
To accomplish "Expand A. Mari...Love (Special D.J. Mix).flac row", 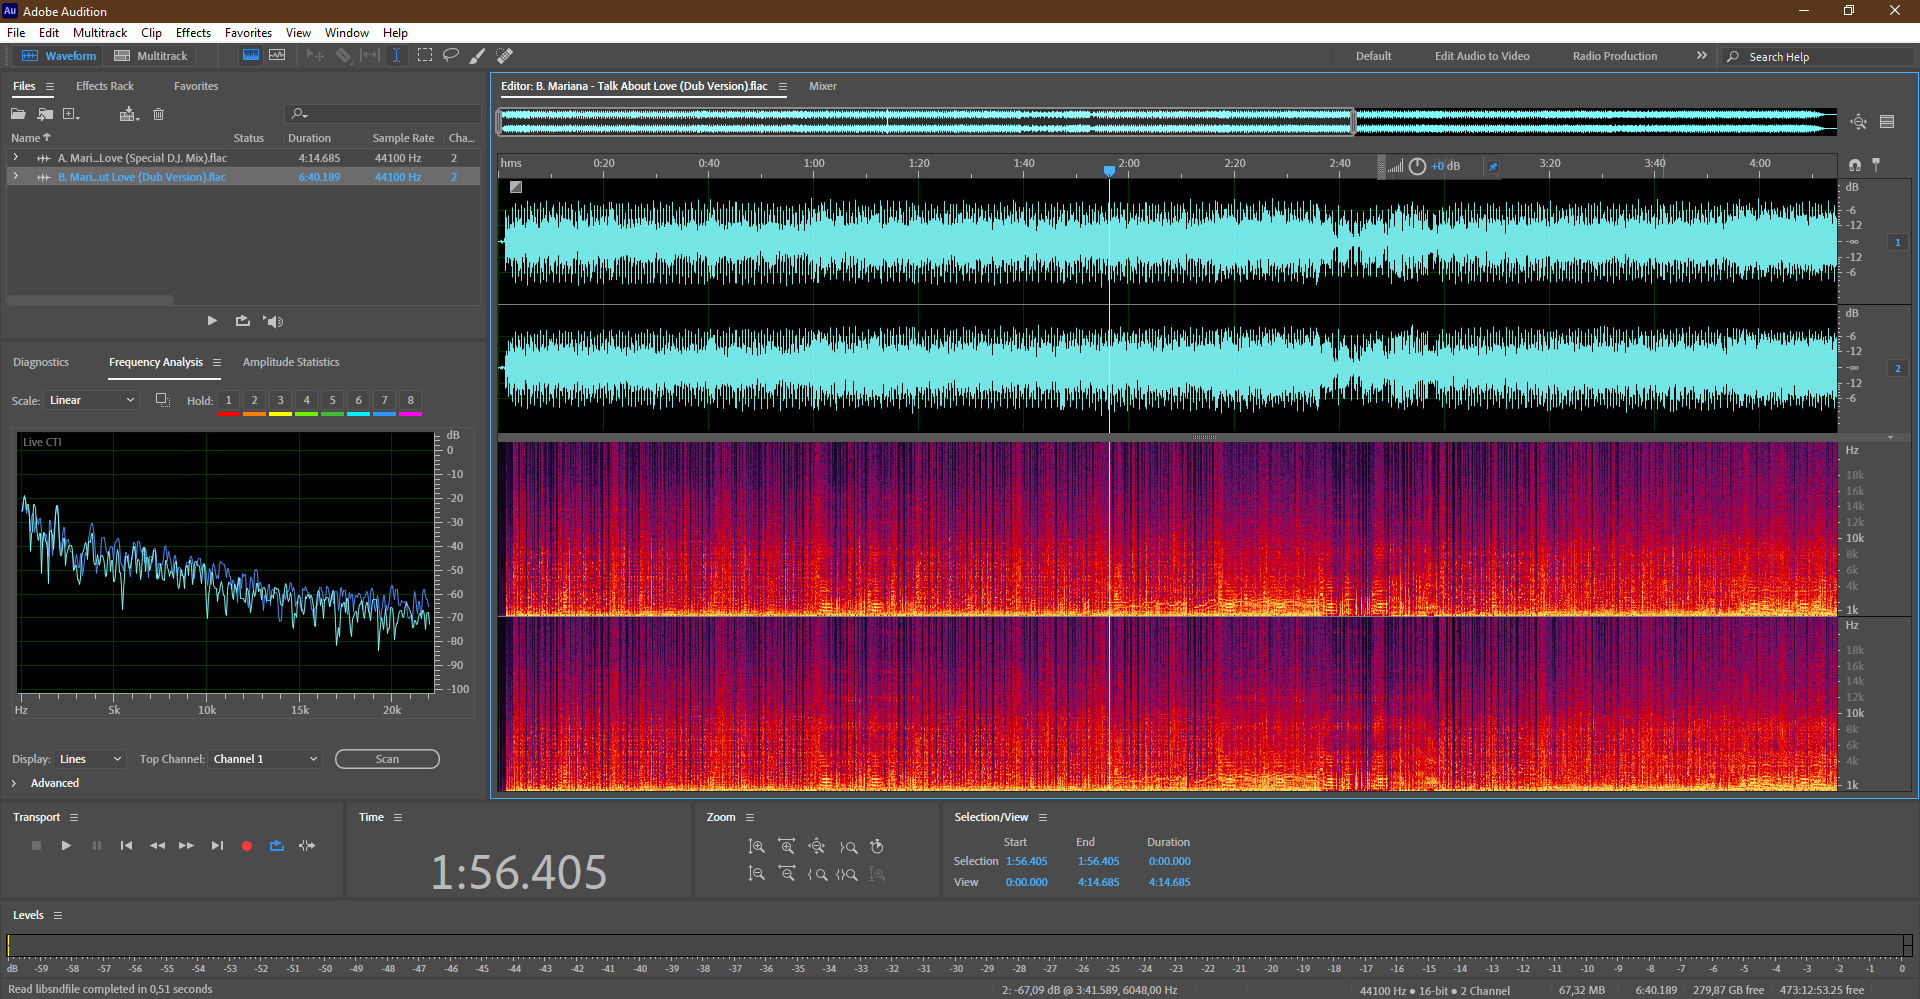I will point(16,157).
